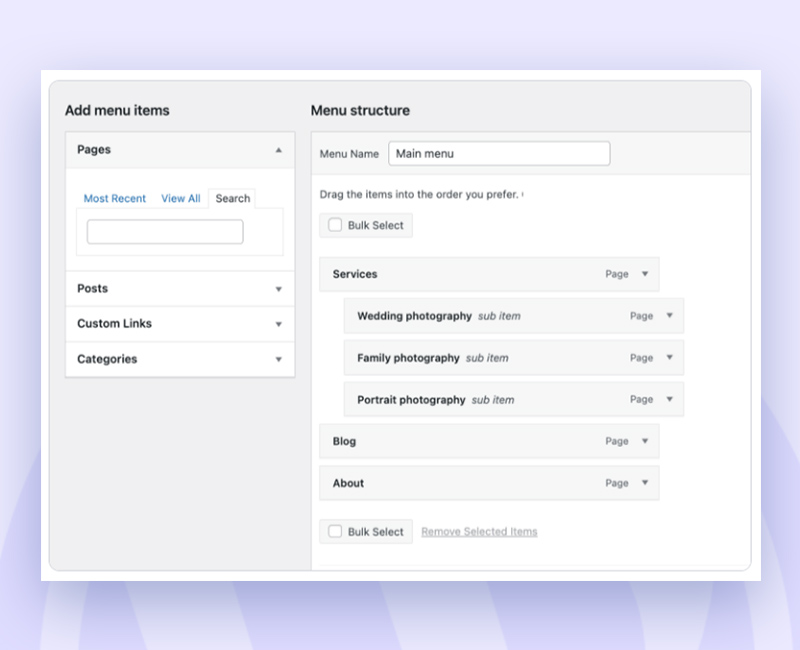
Task: Select the Blog menu item bar
Action: point(489,441)
